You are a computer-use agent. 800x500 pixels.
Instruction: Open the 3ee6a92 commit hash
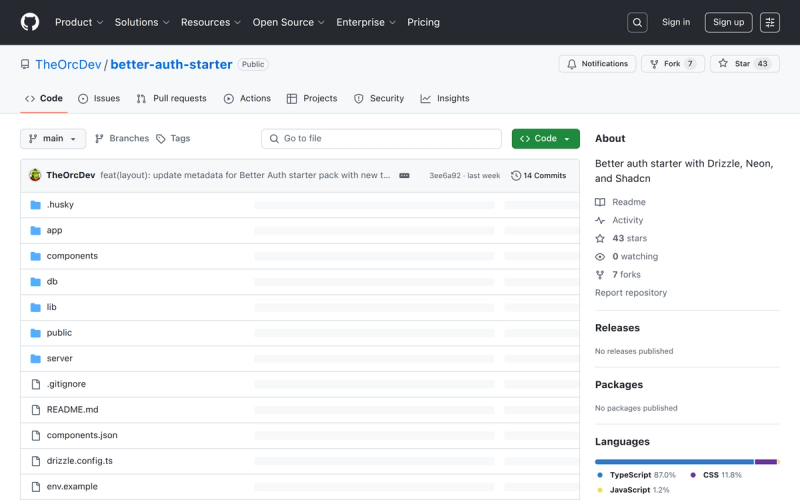445,176
